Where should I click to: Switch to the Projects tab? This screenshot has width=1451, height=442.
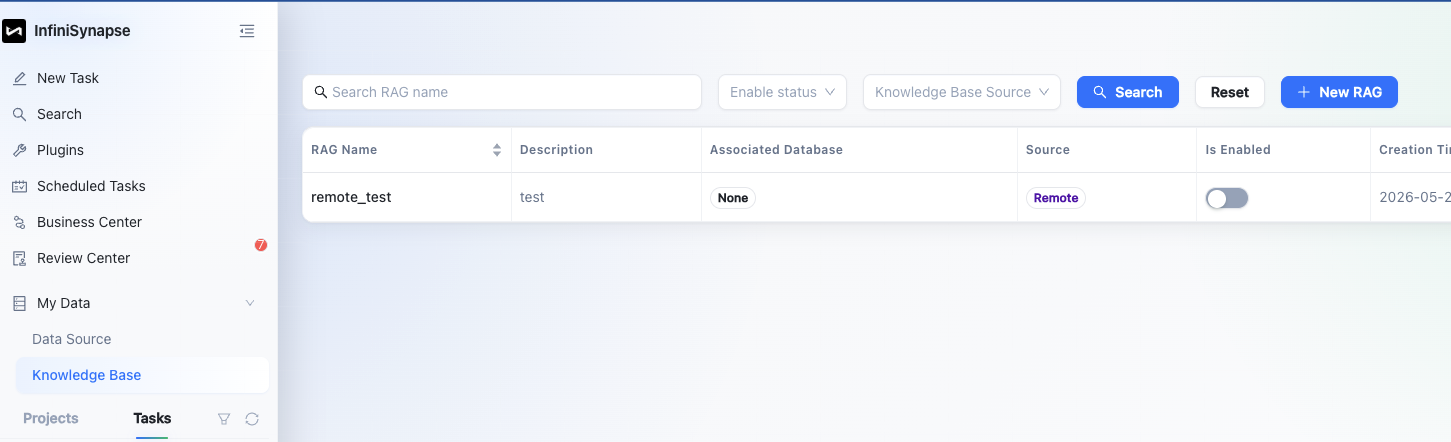[x=51, y=418]
